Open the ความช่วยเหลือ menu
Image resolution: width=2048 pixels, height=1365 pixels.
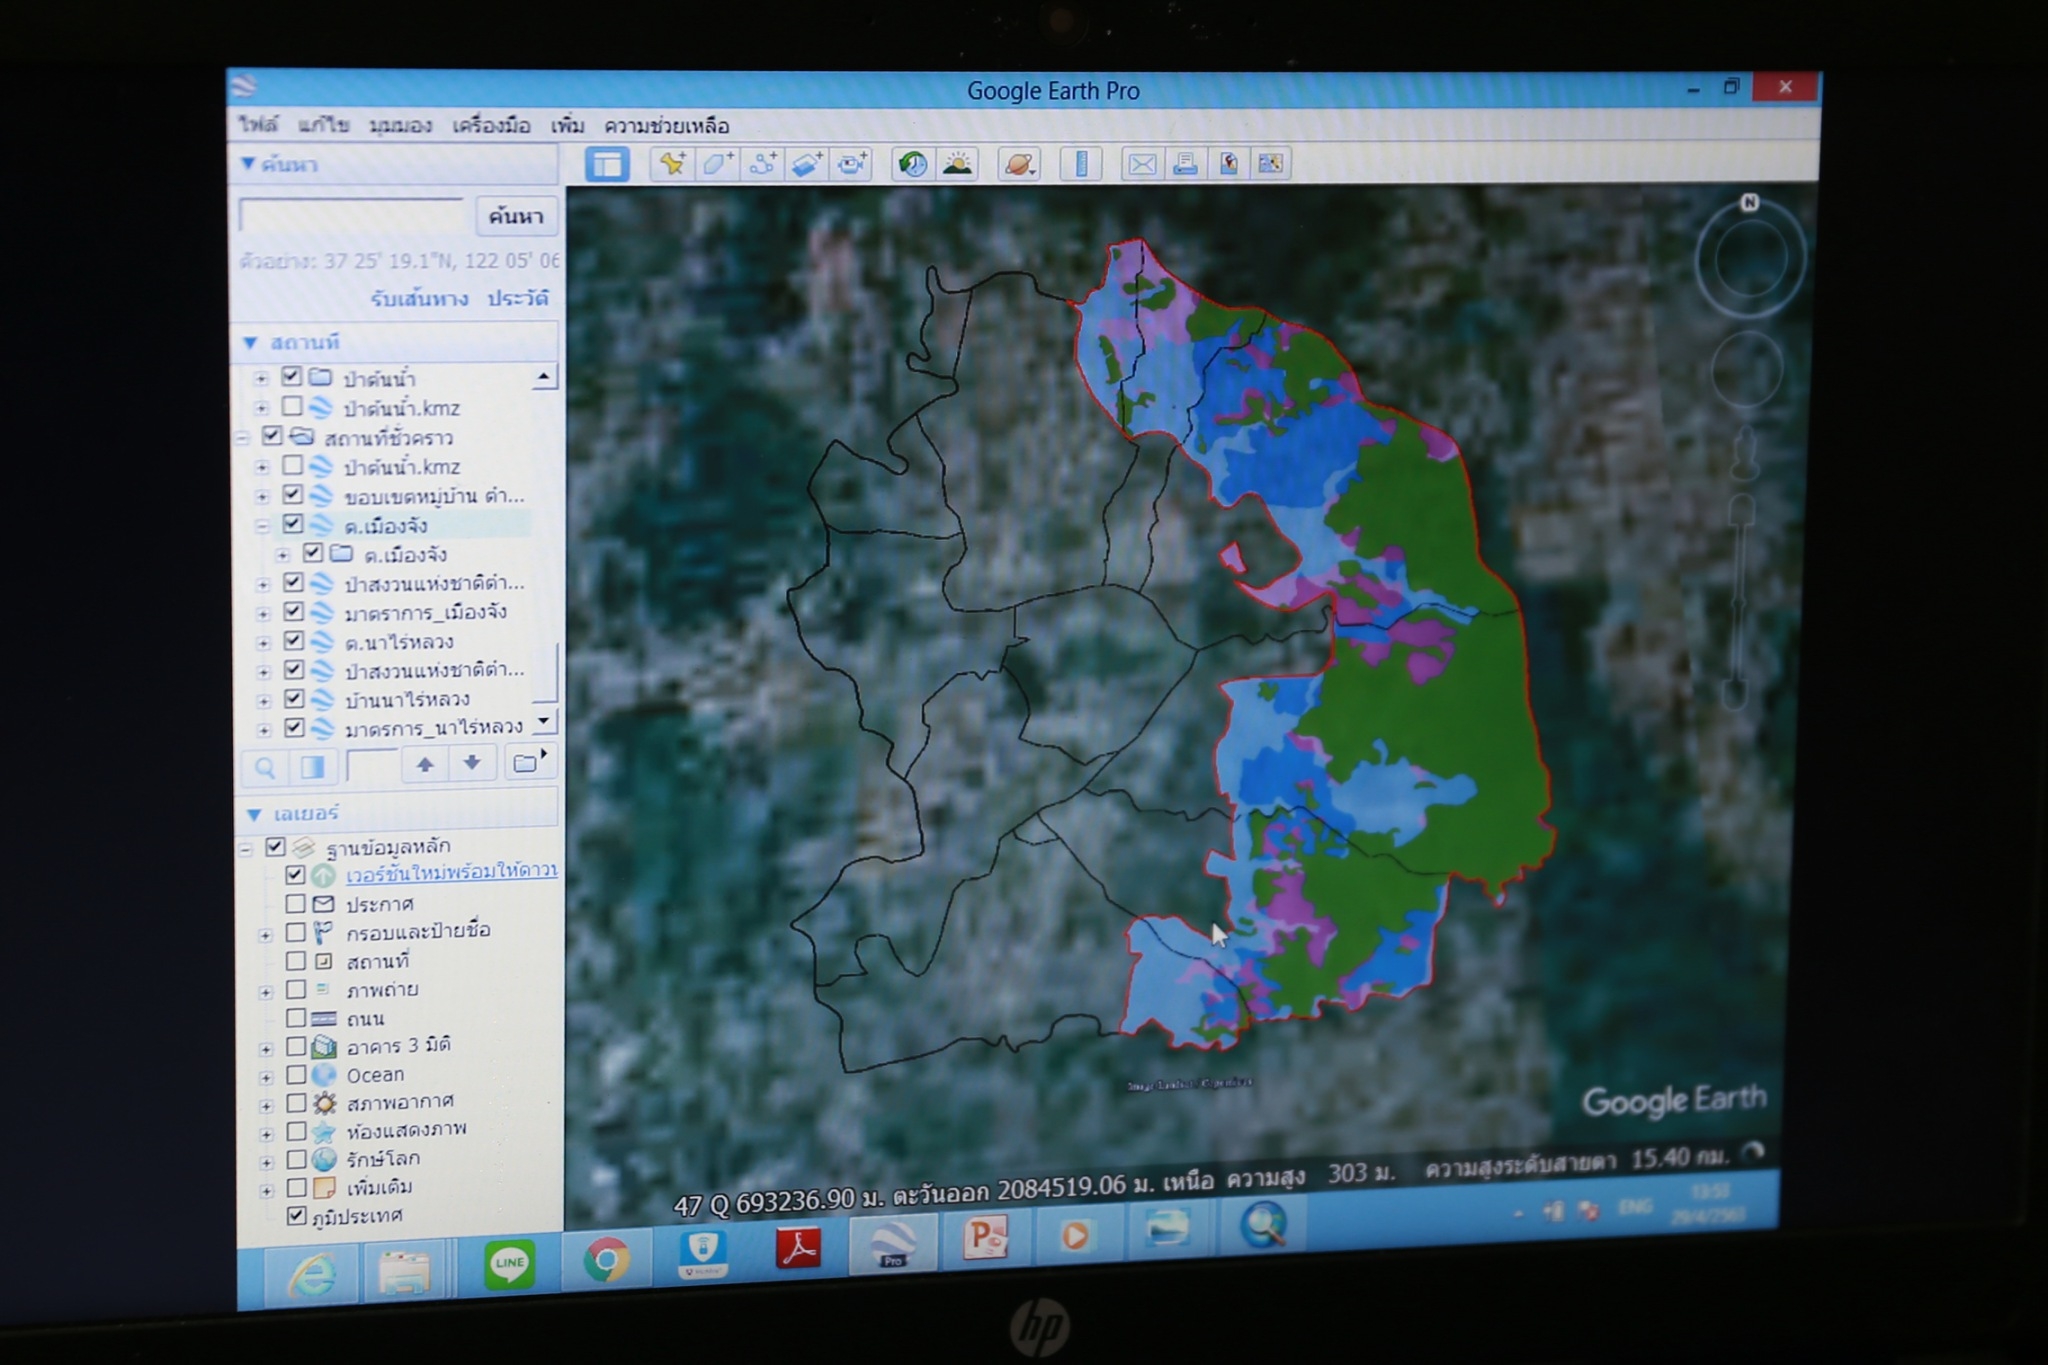(666, 126)
